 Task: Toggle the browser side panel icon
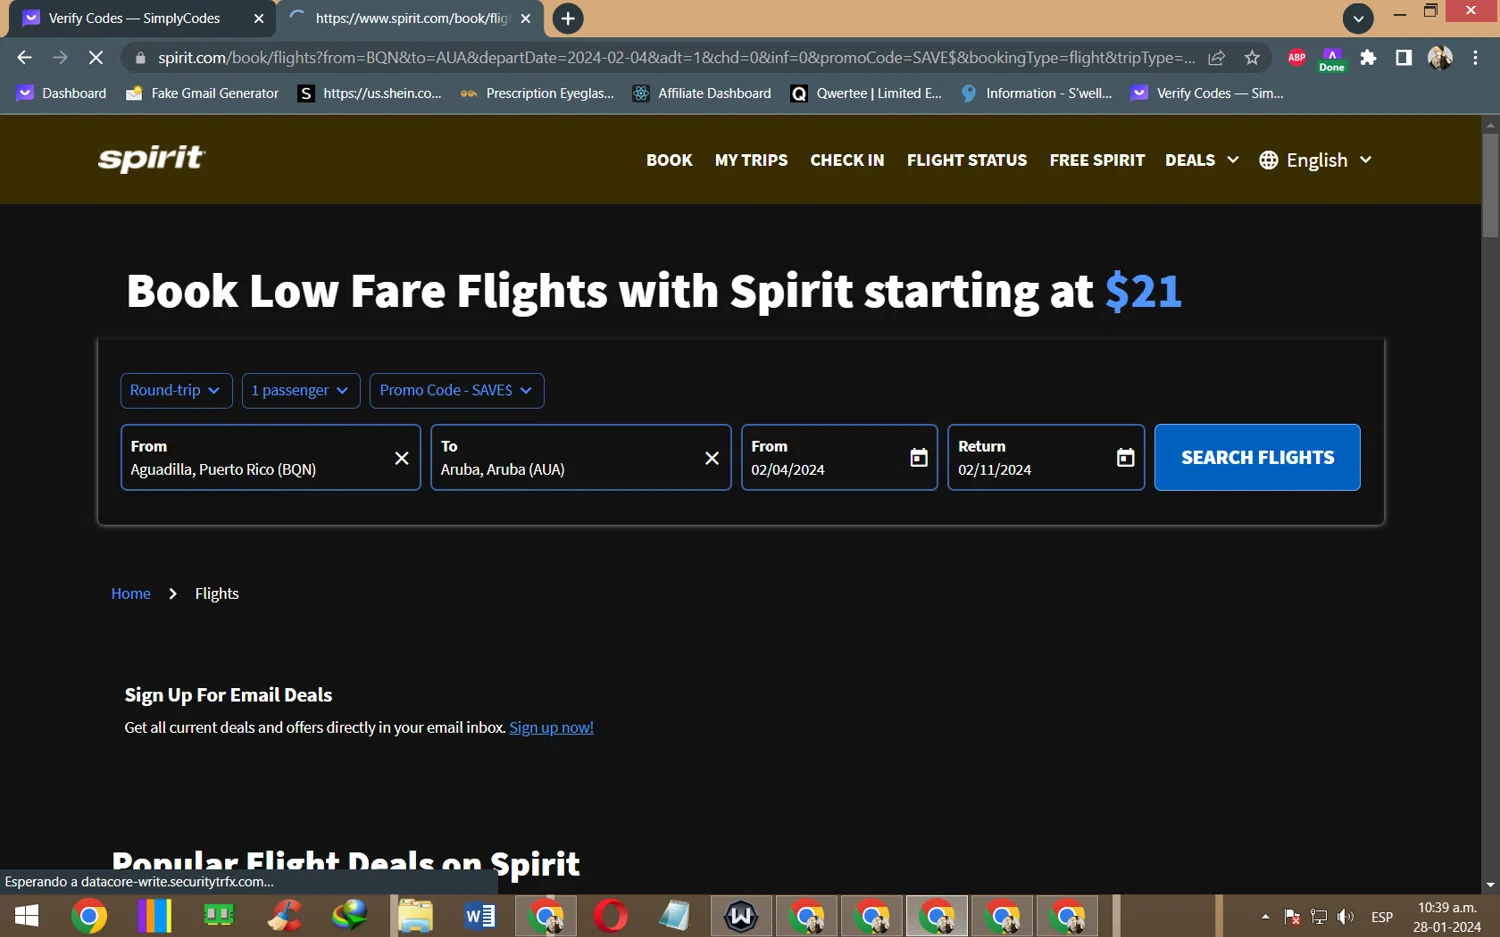pos(1404,58)
